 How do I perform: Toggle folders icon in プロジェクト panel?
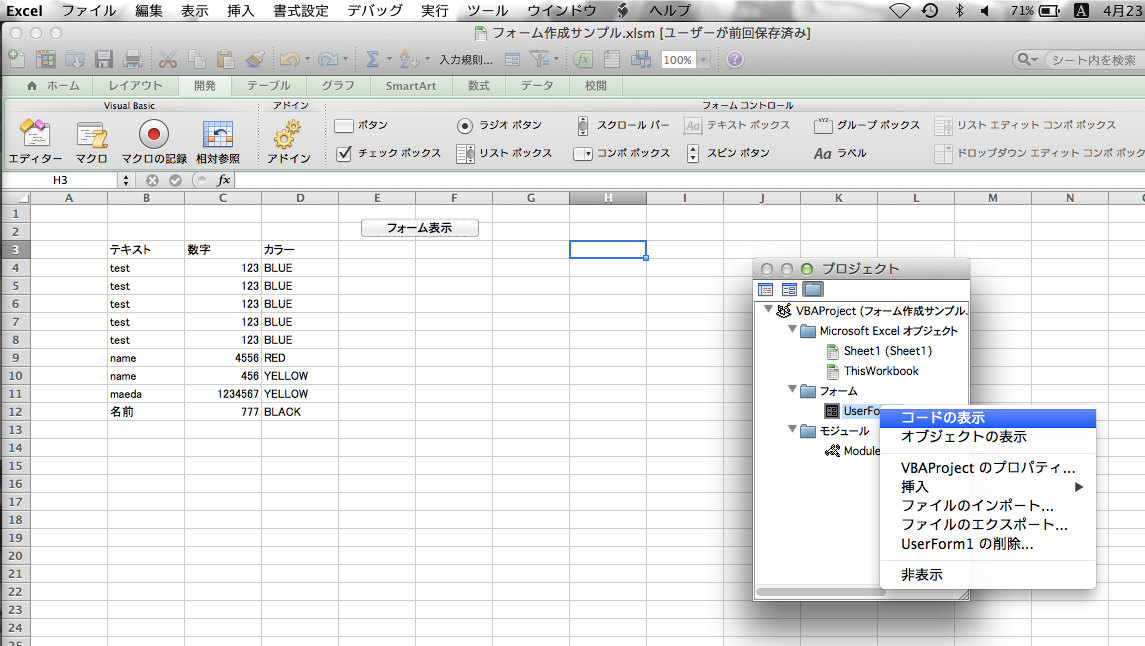pyautogui.click(x=813, y=289)
